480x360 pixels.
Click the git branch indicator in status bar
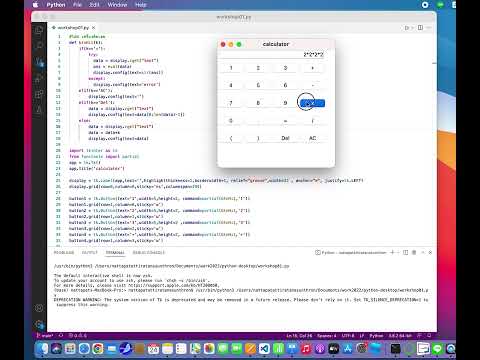point(45,336)
